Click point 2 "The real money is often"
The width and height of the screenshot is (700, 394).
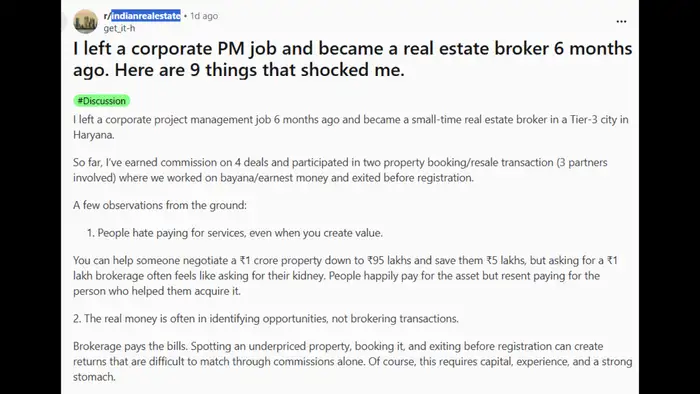click(x=266, y=319)
